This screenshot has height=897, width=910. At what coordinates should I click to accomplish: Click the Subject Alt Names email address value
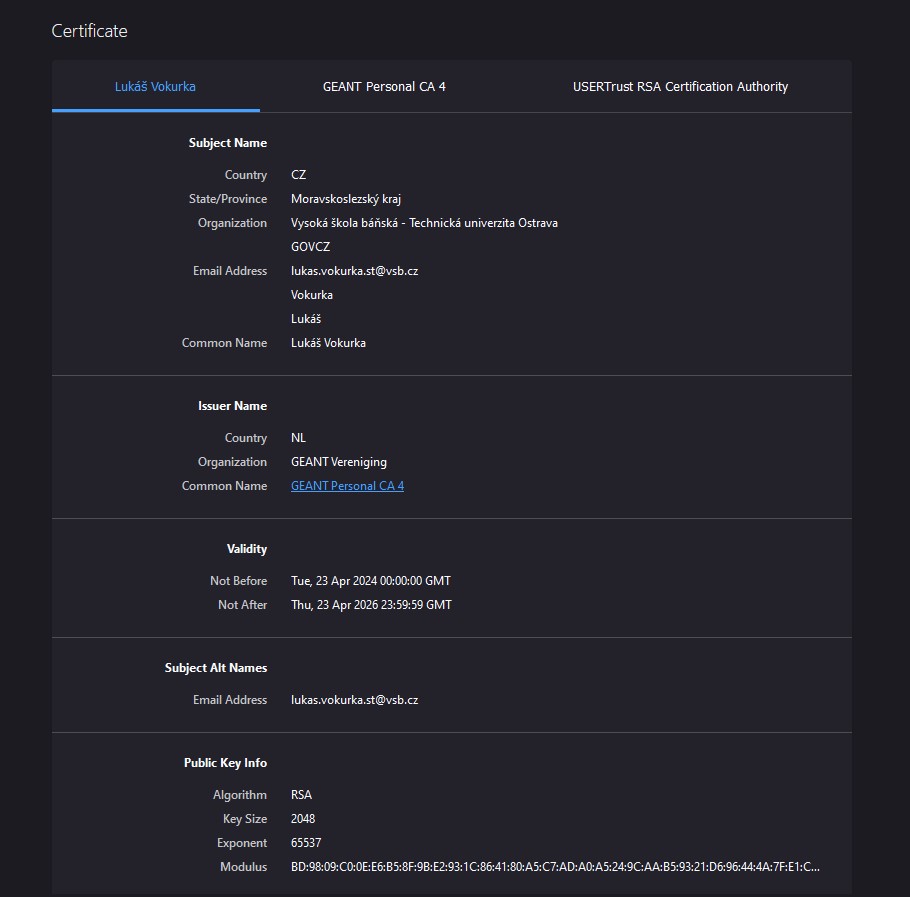pos(355,700)
